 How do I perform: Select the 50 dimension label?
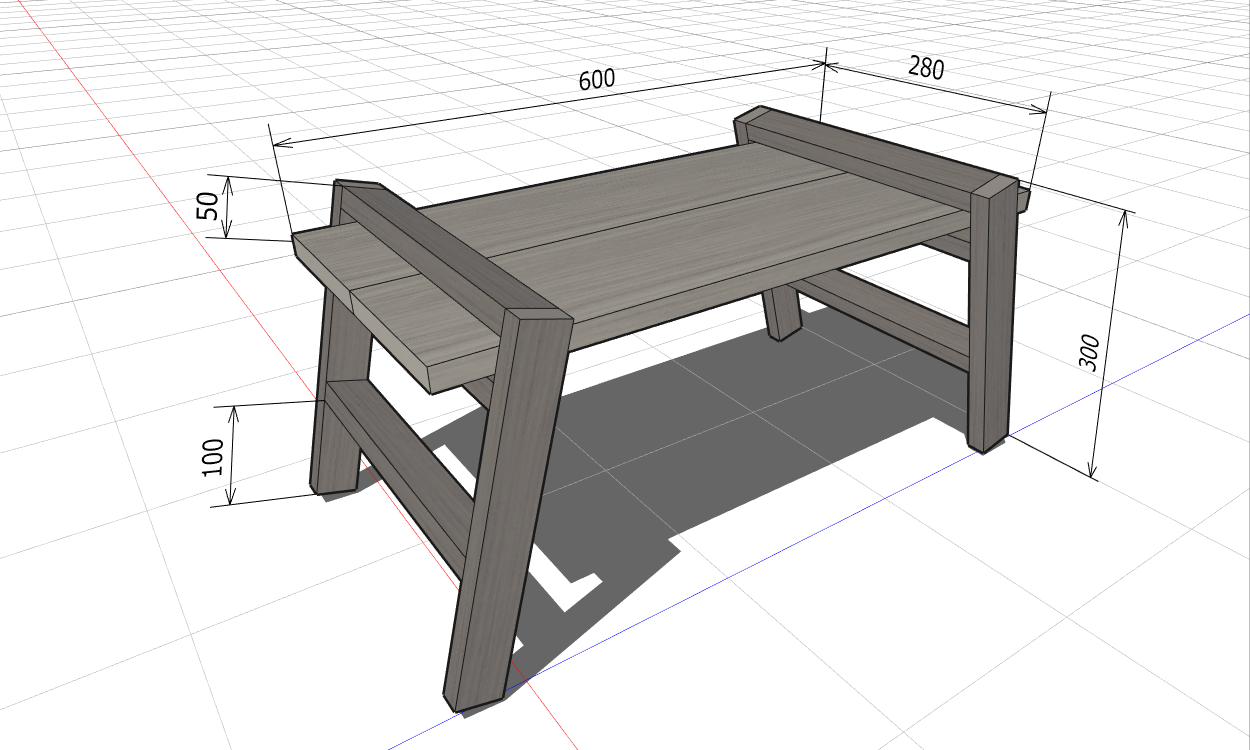point(208,207)
